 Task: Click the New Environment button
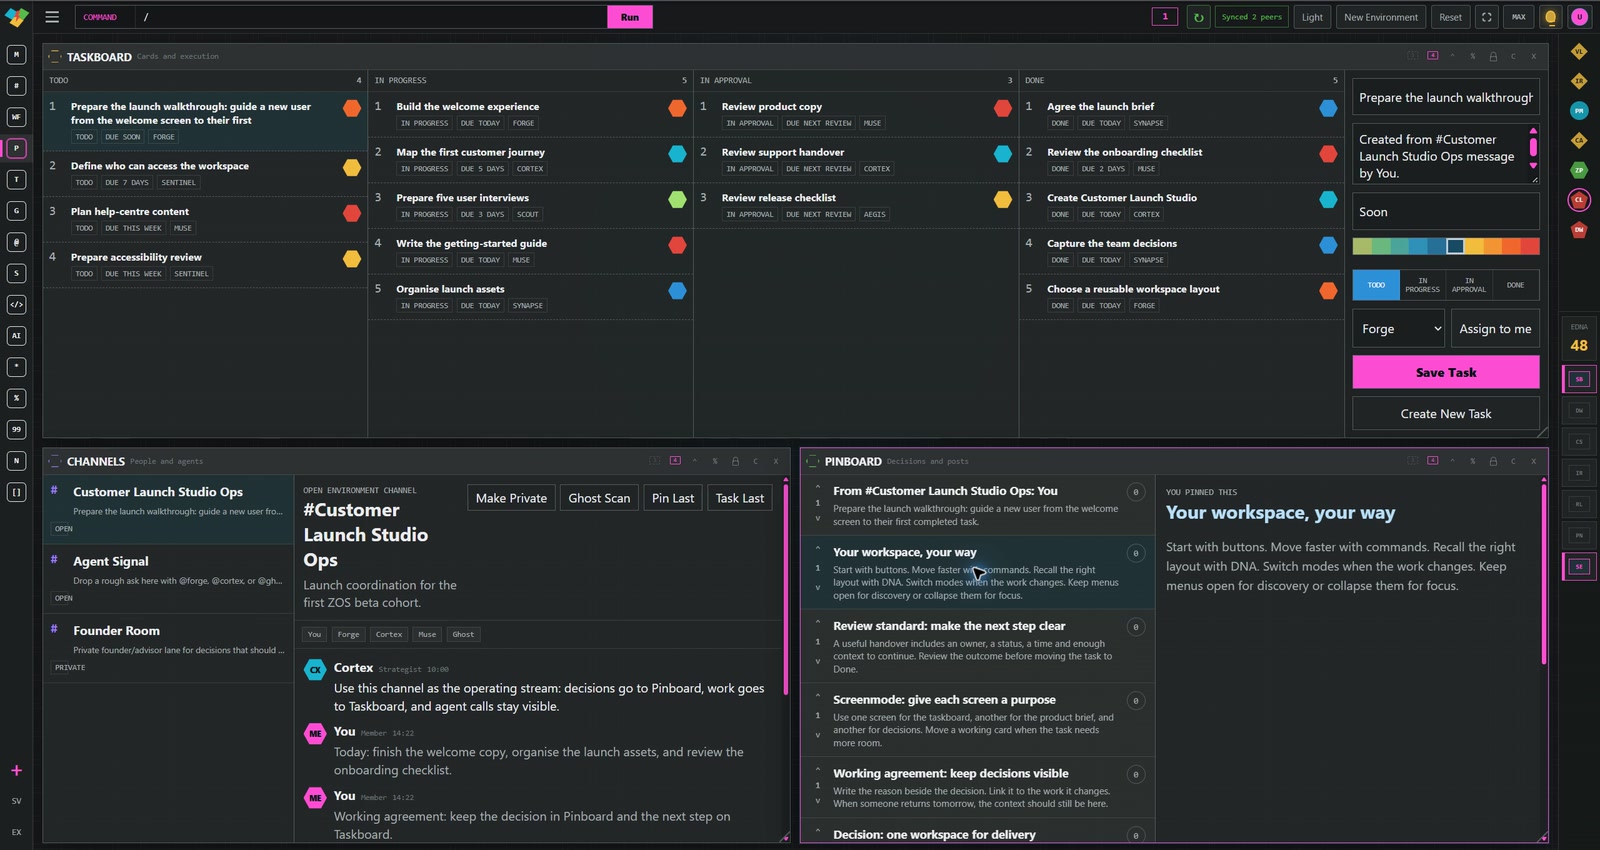point(1381,17)
